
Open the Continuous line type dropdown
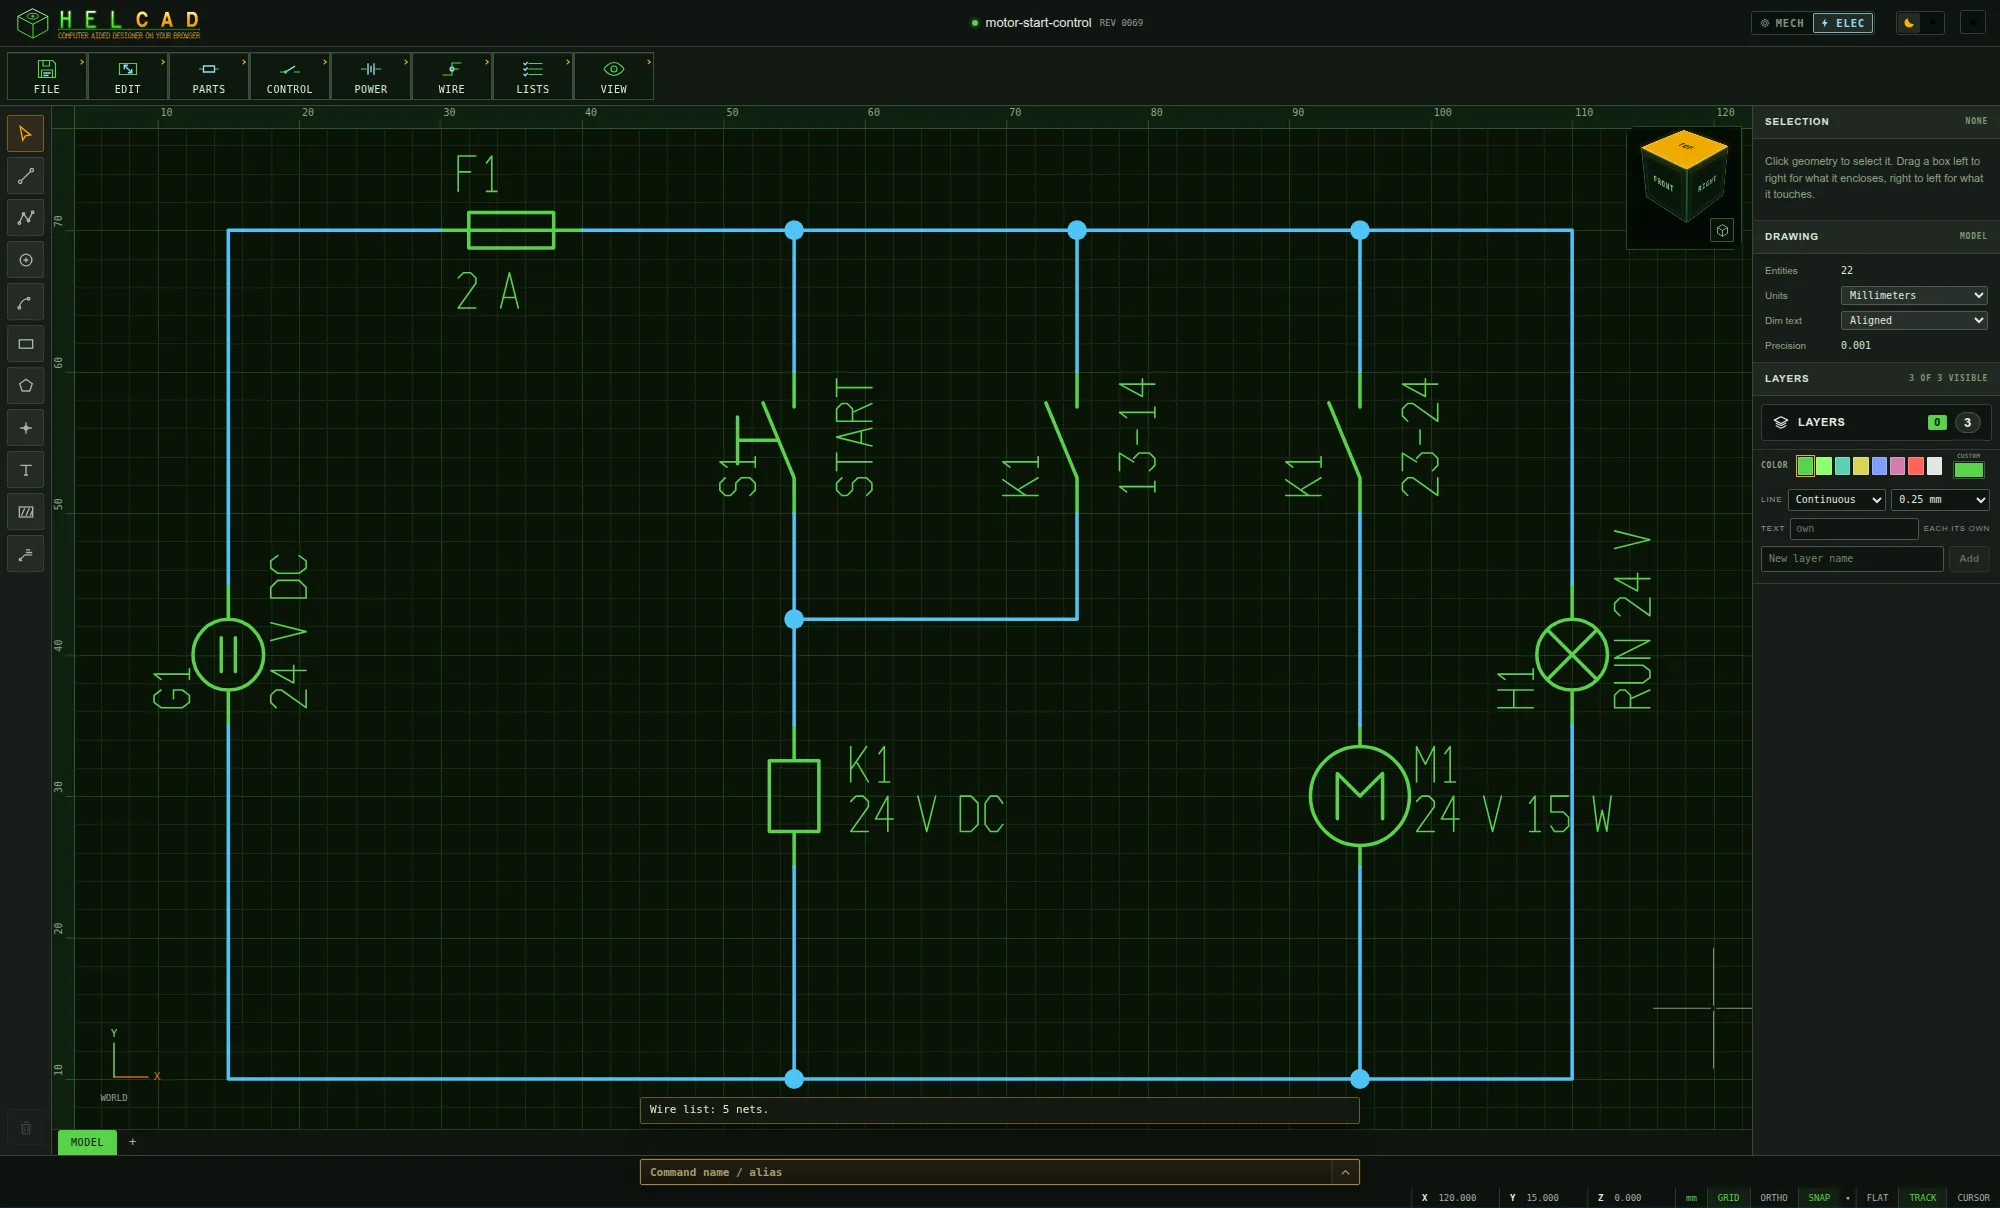[1837, 500]
